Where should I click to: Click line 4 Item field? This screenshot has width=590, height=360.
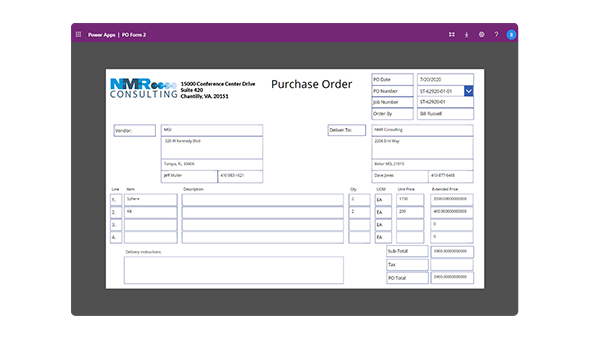point(151,237)
